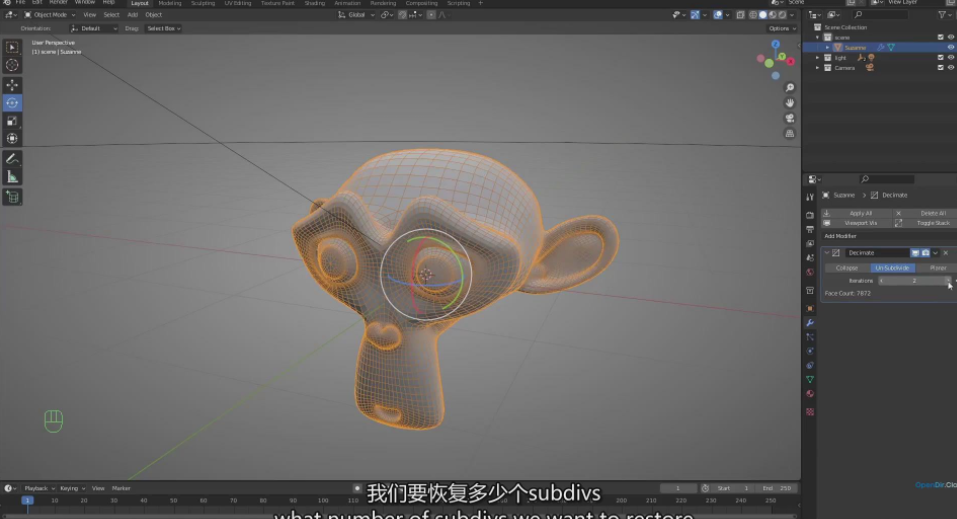Click the viewport zoom magnifier icon
Image resolution: width=957 pixels, height=519 pixels.
tap(790, 87)
